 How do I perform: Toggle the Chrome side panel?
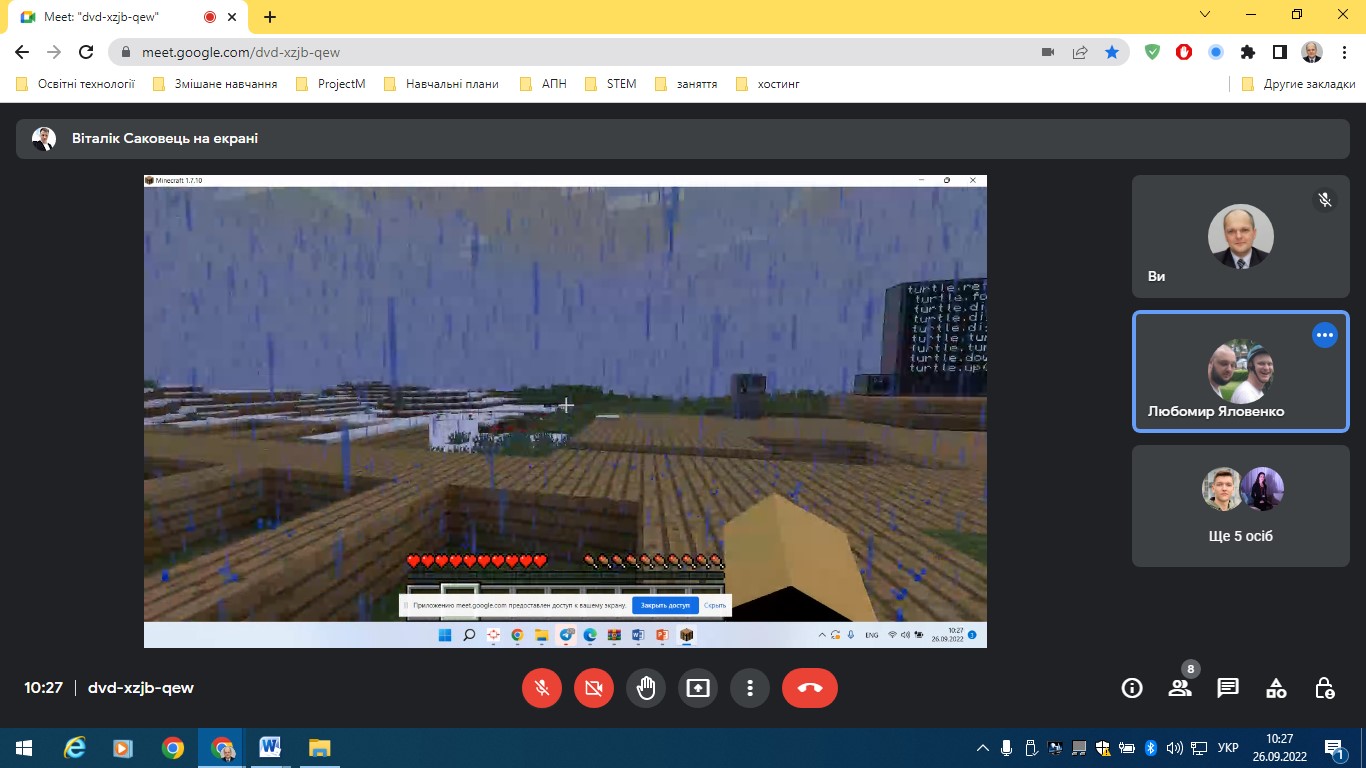click(x=1279, y=52)
